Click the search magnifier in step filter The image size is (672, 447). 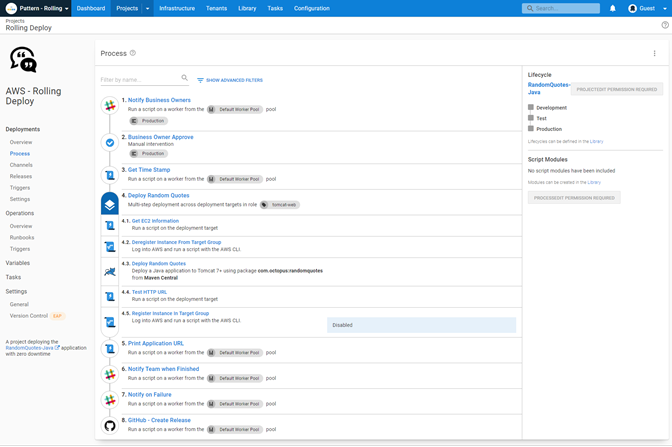[184, 78]
